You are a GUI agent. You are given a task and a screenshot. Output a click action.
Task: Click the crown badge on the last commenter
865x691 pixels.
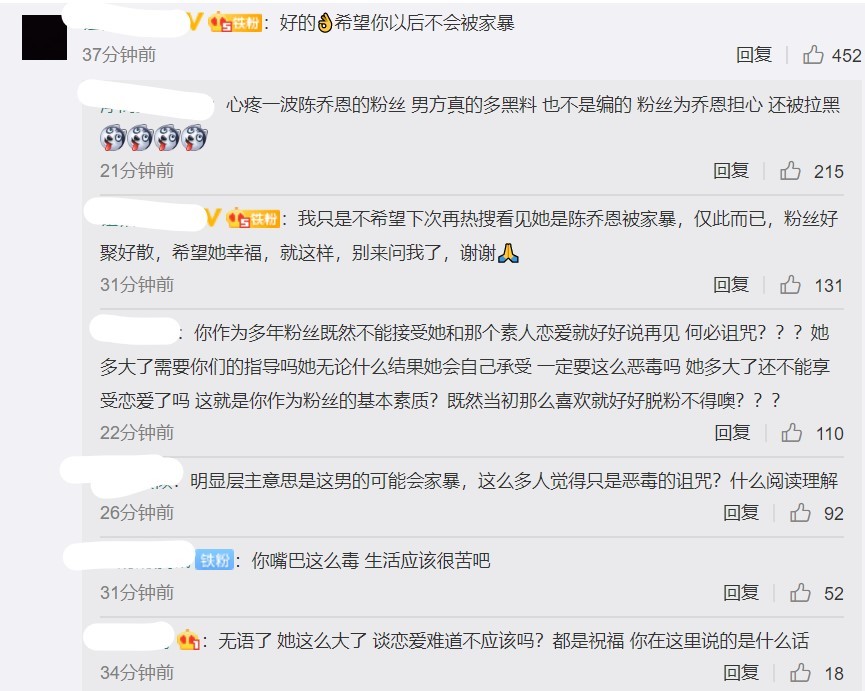tap(188, 640)
